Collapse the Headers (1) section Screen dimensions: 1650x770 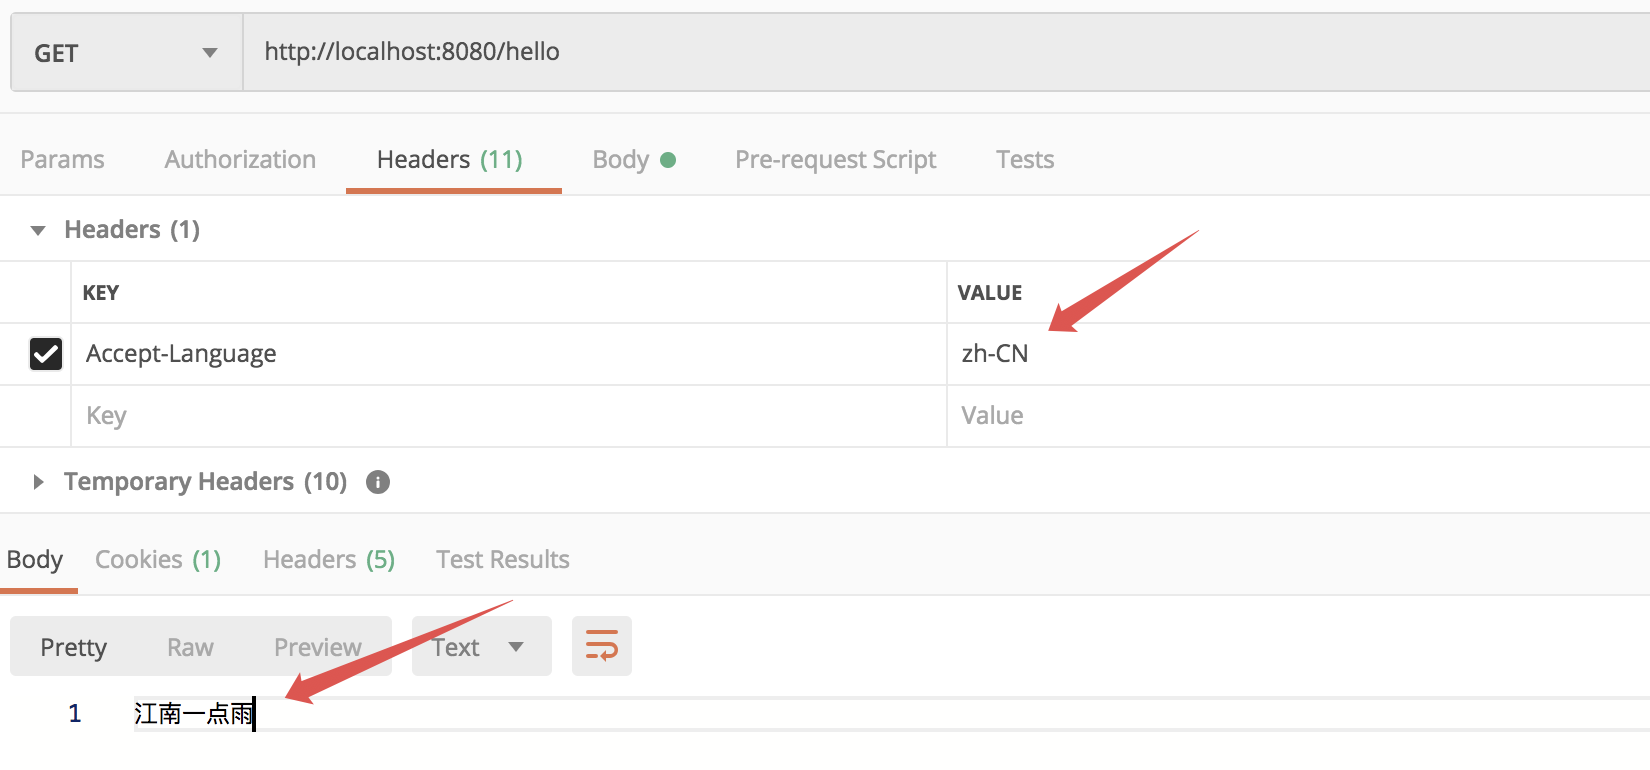click(38, 230)
